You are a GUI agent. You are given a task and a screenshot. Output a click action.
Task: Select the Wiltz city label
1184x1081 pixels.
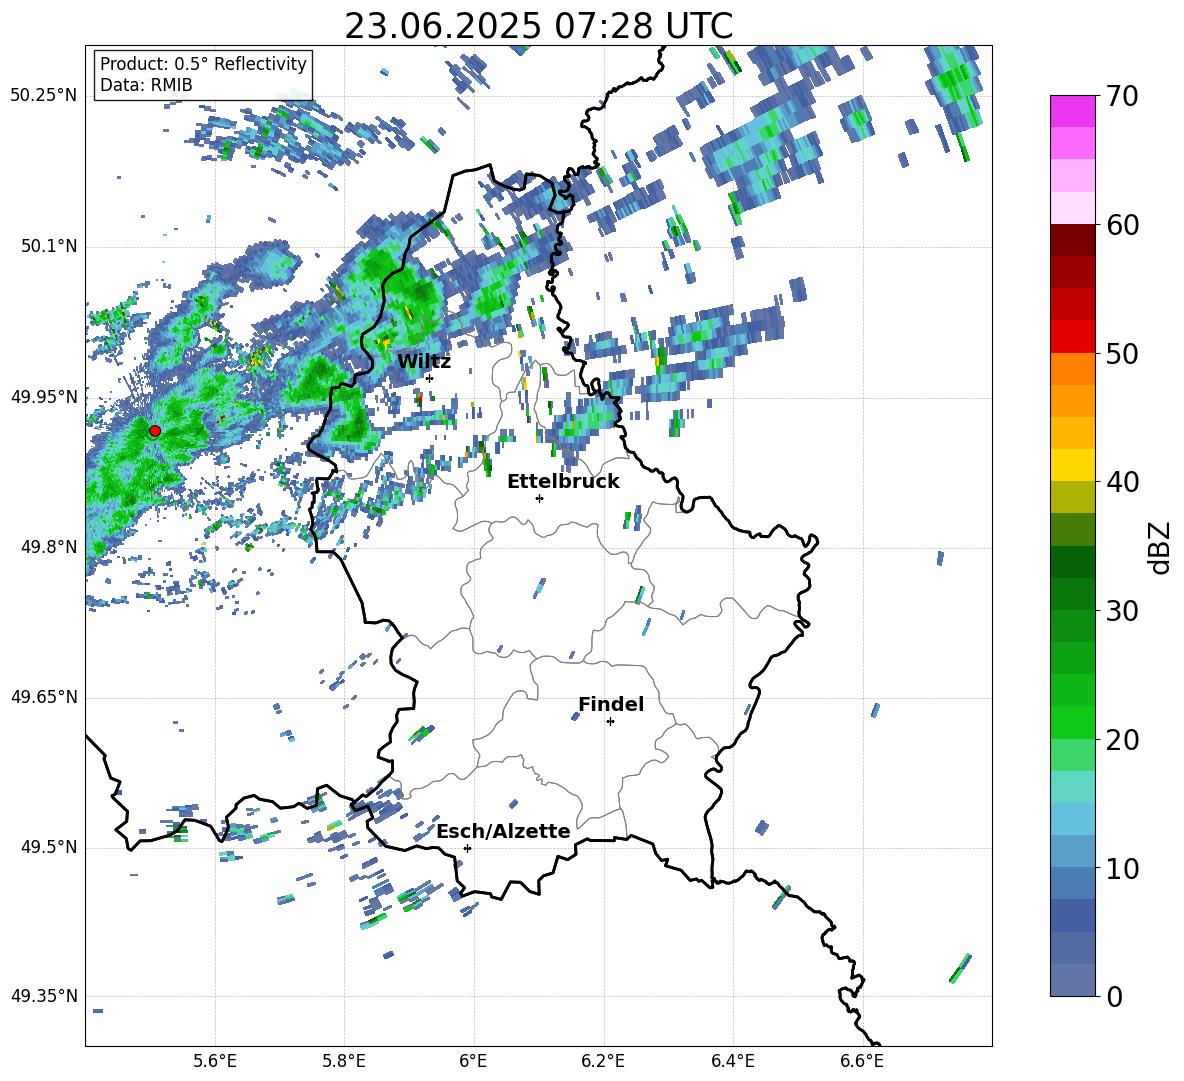pyautogui.click(x=424, y=362)
